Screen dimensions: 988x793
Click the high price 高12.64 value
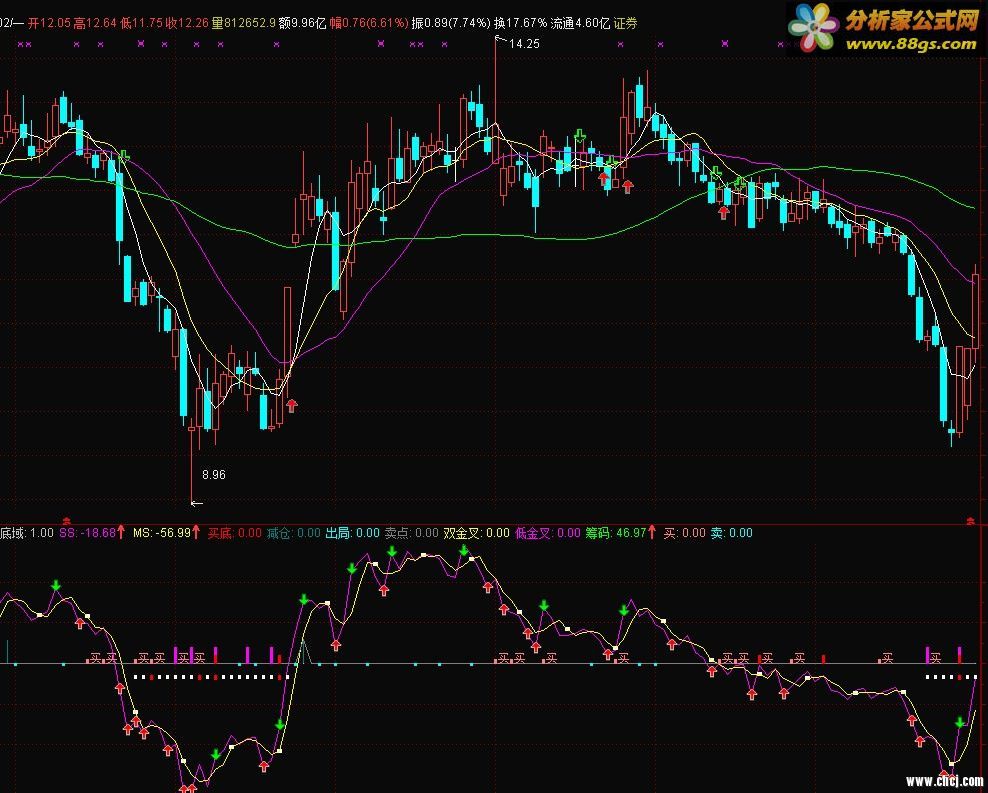click(x=95, y=24)
